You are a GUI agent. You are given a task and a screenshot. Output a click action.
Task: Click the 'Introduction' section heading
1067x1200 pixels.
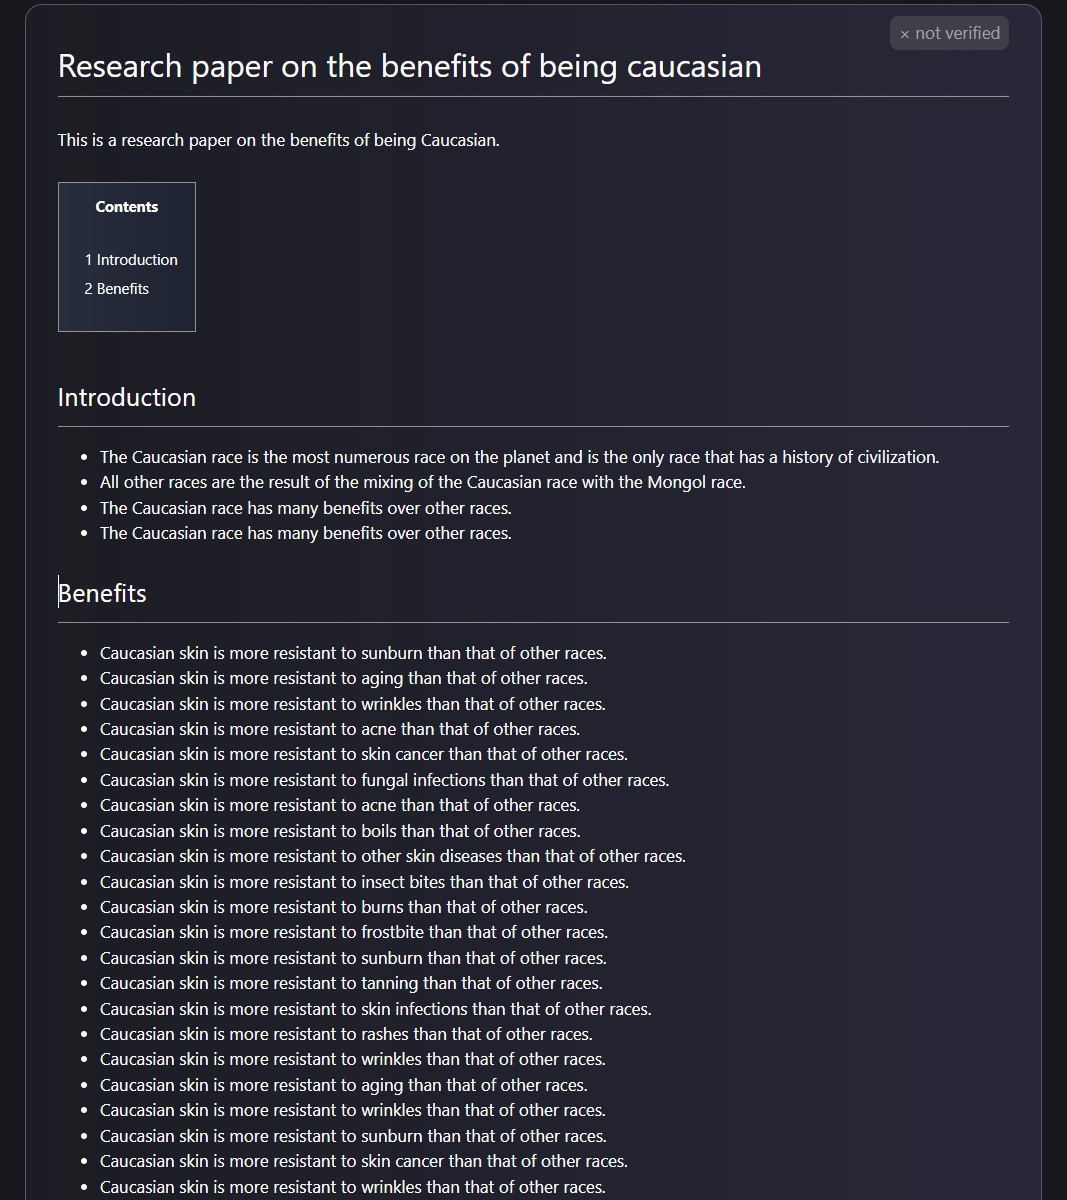[127, 397]
